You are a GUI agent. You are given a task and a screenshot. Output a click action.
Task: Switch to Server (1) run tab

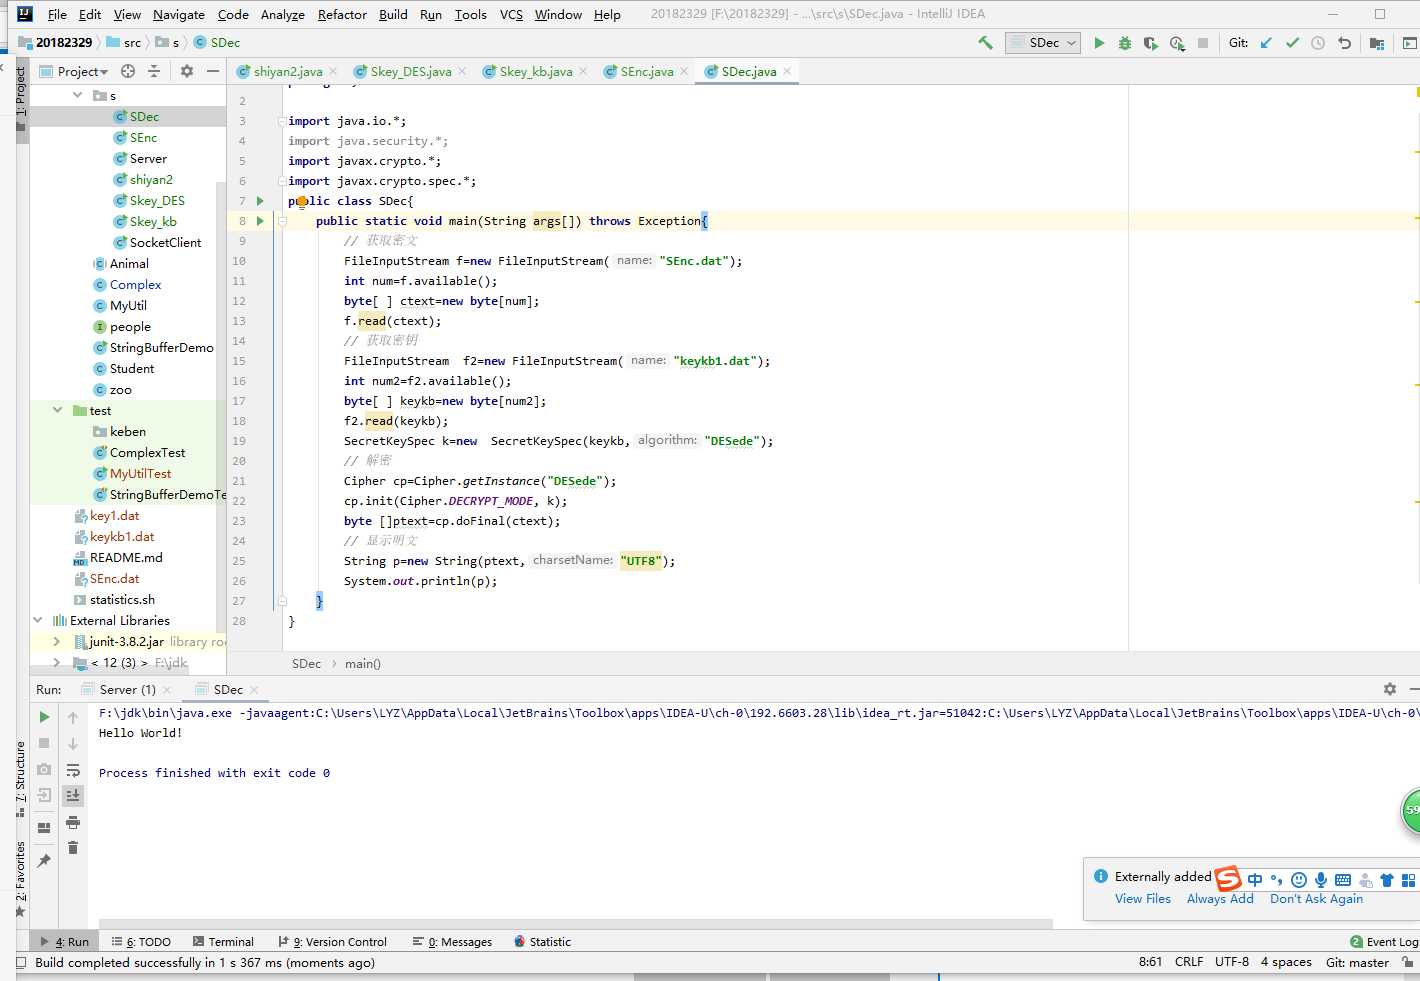[127, 689]
